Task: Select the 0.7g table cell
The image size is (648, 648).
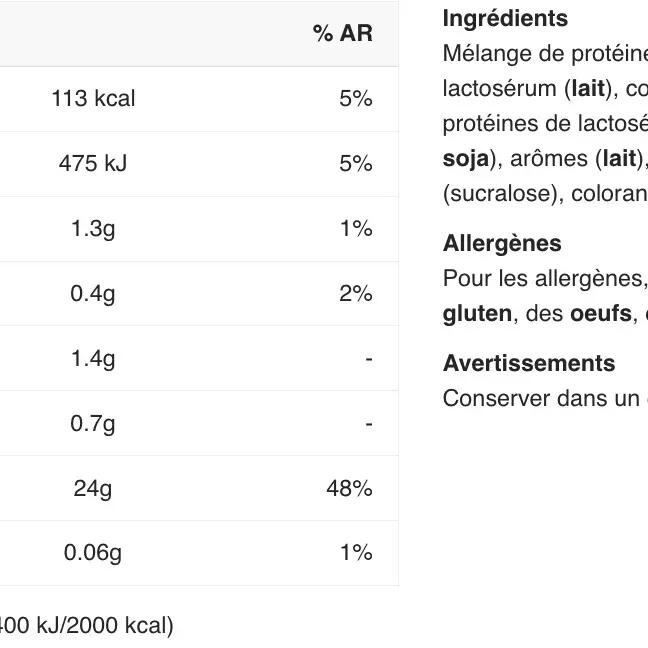Action: click(93, 424)
